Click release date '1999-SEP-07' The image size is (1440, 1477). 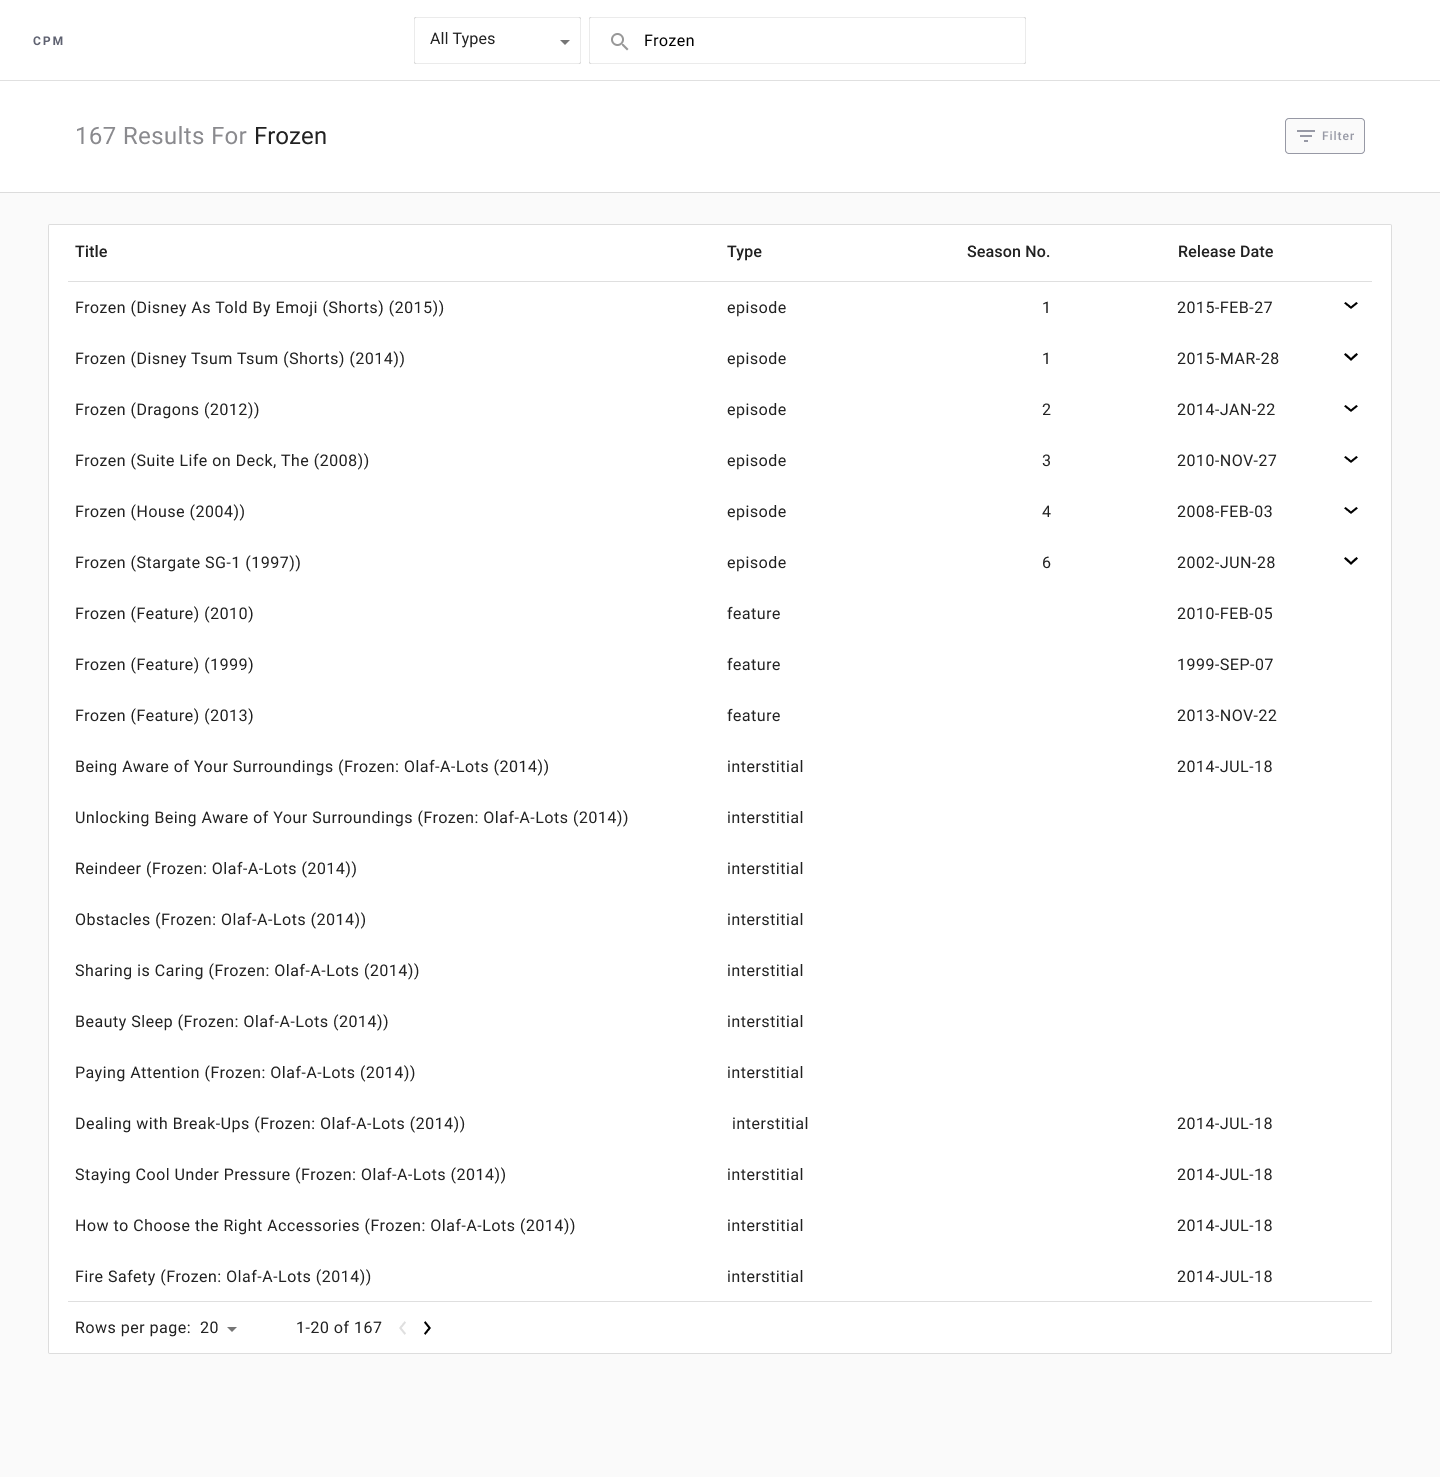coord(1225,665)
